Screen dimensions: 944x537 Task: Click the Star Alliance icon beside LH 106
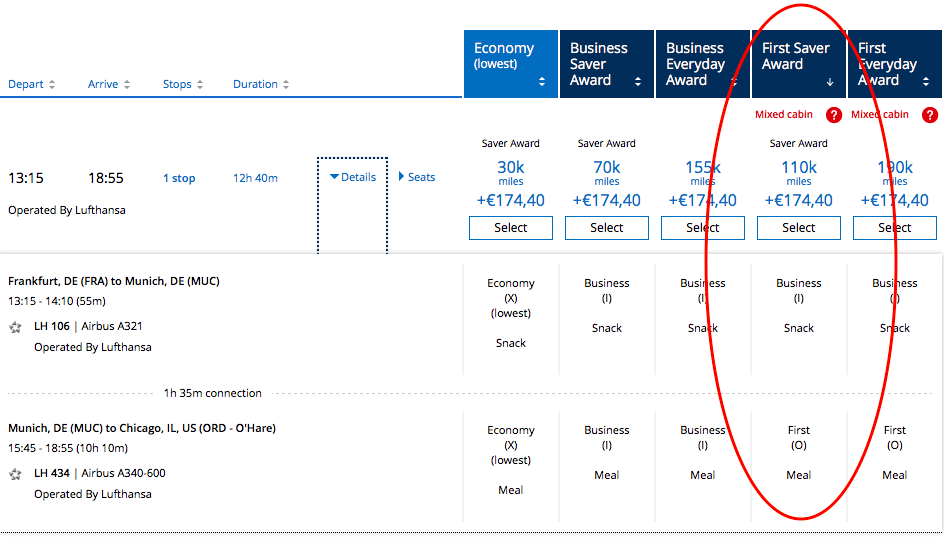[x=15, y=327]
